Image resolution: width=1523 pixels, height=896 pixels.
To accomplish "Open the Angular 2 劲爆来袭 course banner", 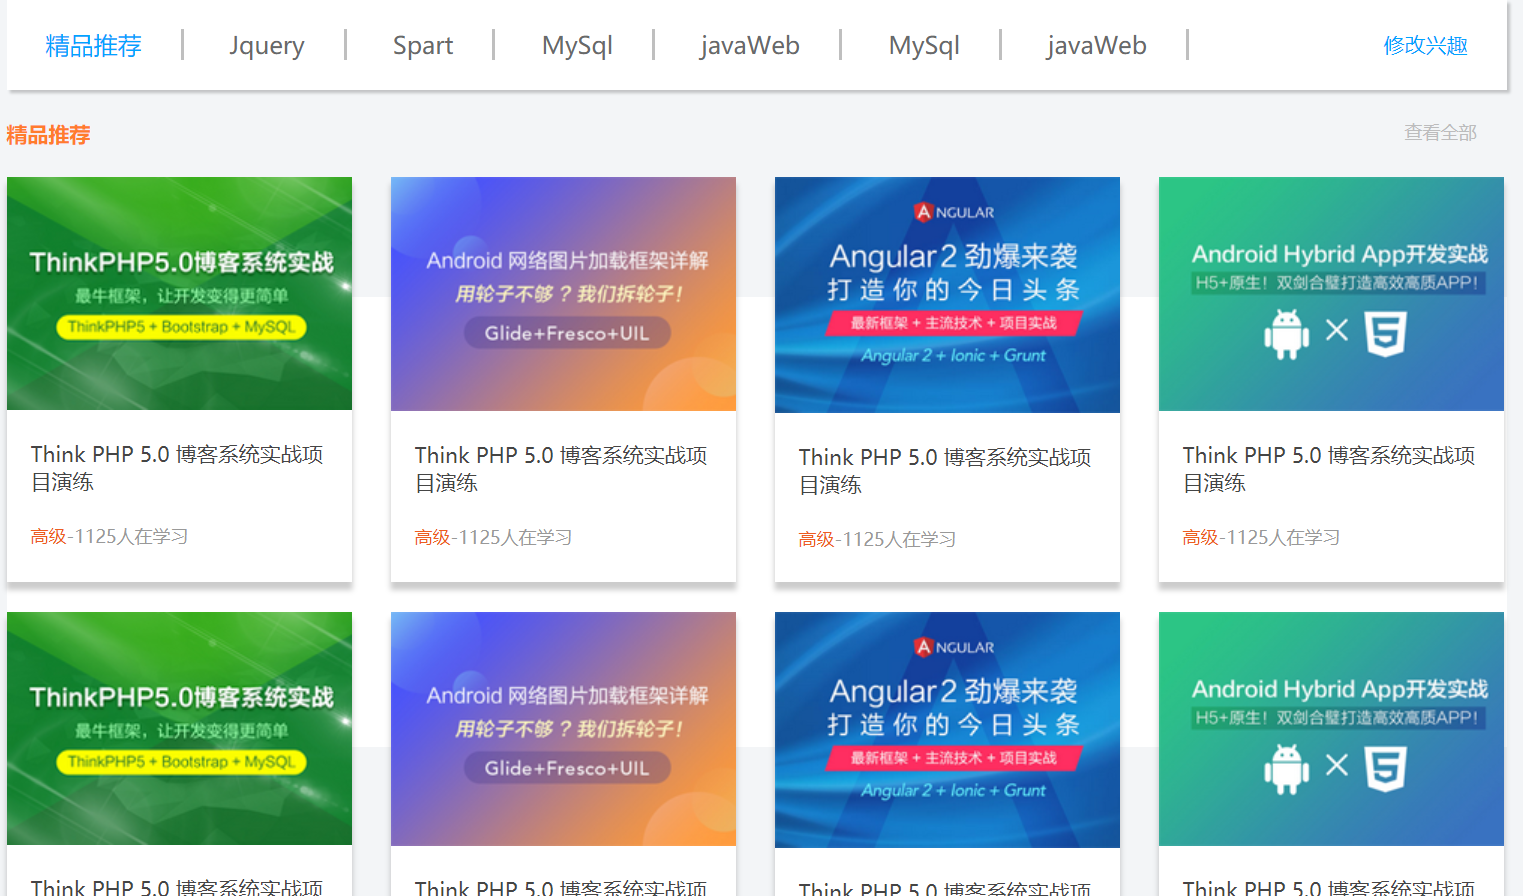I will point(947,293).
